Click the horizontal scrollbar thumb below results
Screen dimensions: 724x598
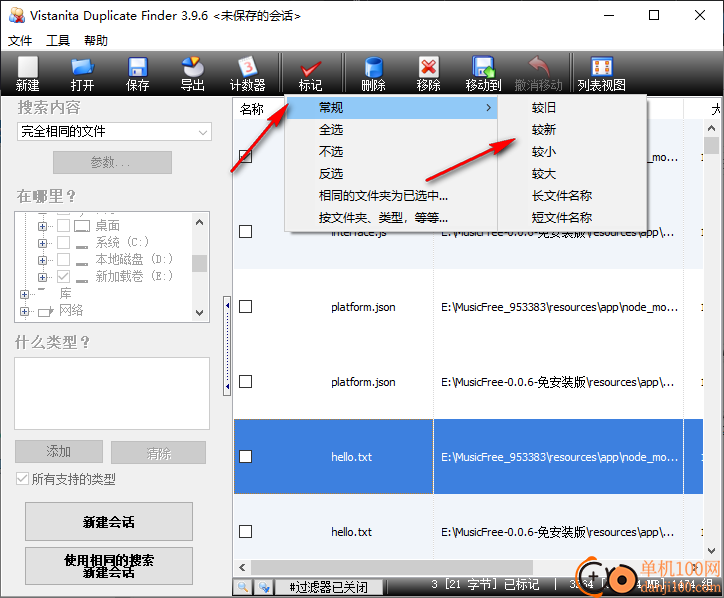pyautogui.click(x=392, y=567)
